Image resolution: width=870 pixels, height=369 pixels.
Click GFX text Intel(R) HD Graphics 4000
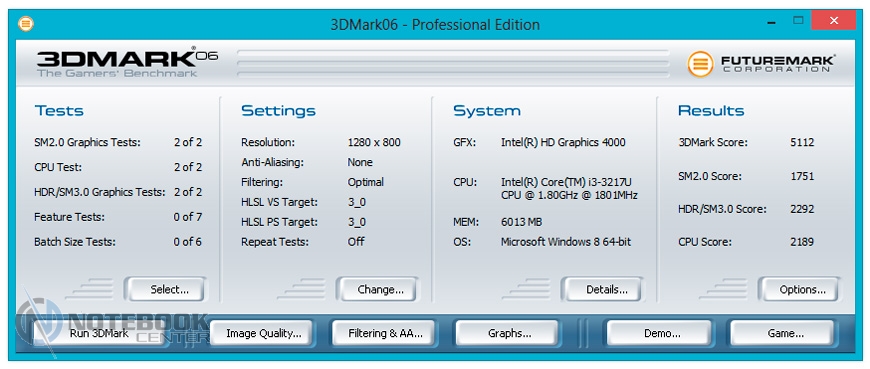click(563, 142)
